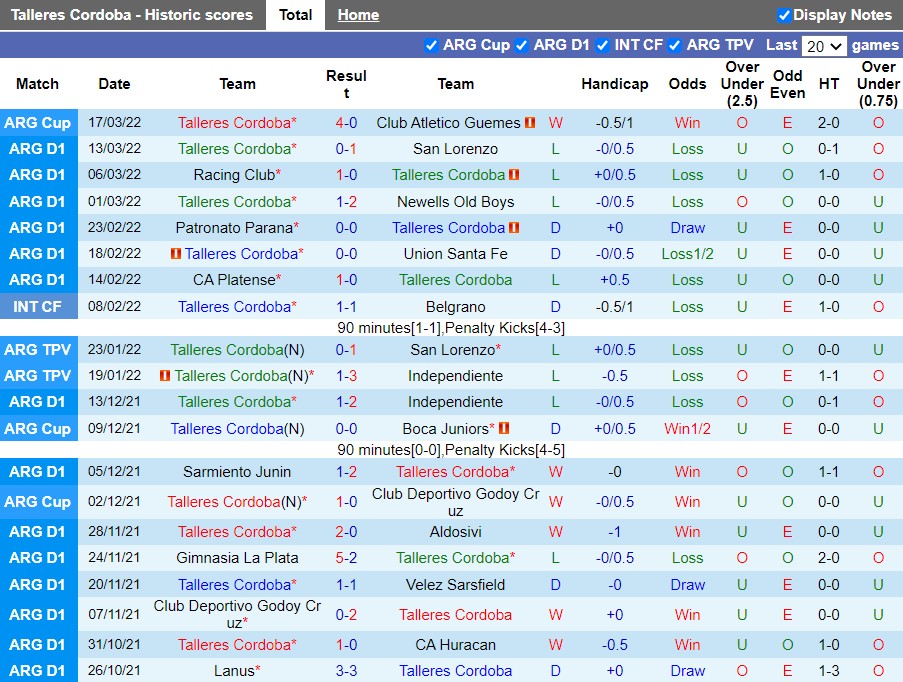
Task: Click the 5-2 result of the Gimnasia La Plata match
Action: click(x=346, y=558)
